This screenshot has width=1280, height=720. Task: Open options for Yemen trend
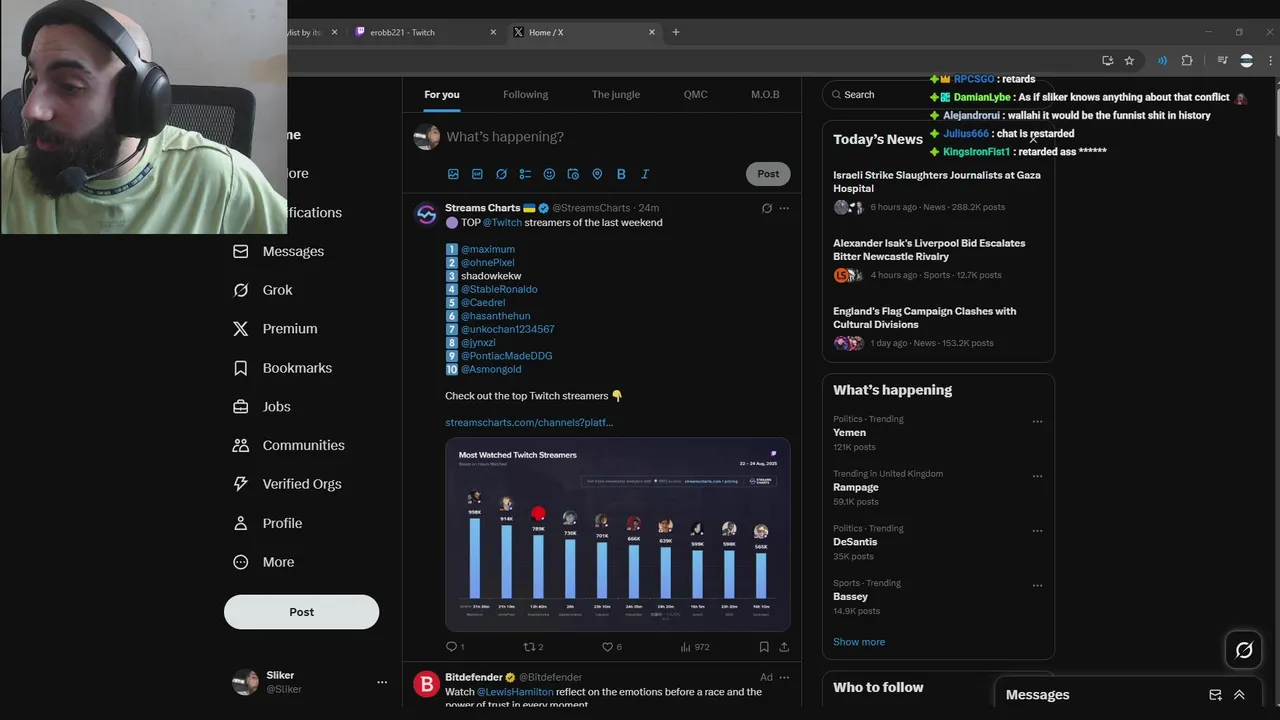click(1037, 421)
